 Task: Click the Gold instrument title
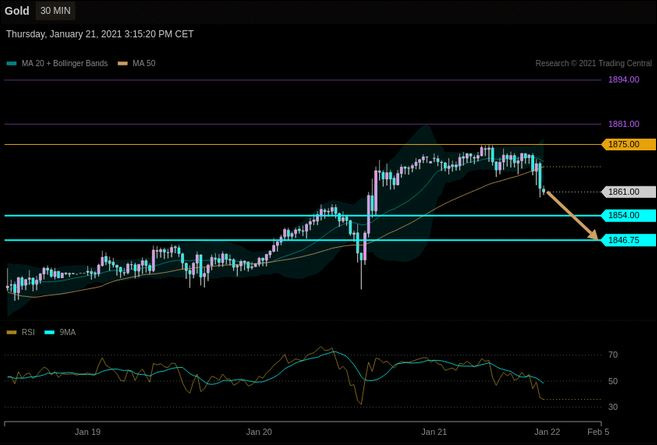pyautogui.click(x=17, y=11)
